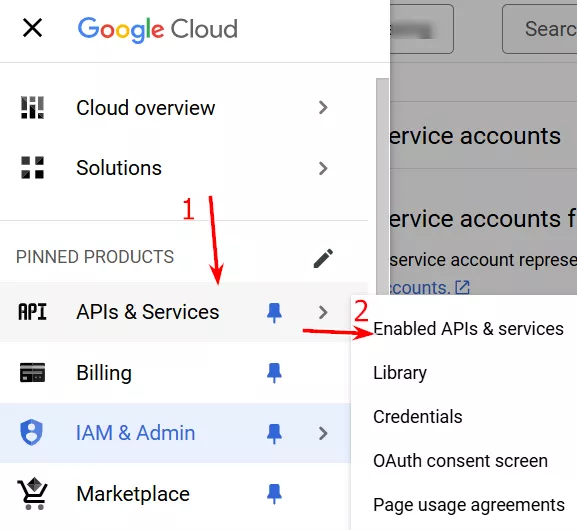The width and height of the screenshot is (577, 530).
Task: Click the Google Cloud logo
Action: [x=157, y=29]
